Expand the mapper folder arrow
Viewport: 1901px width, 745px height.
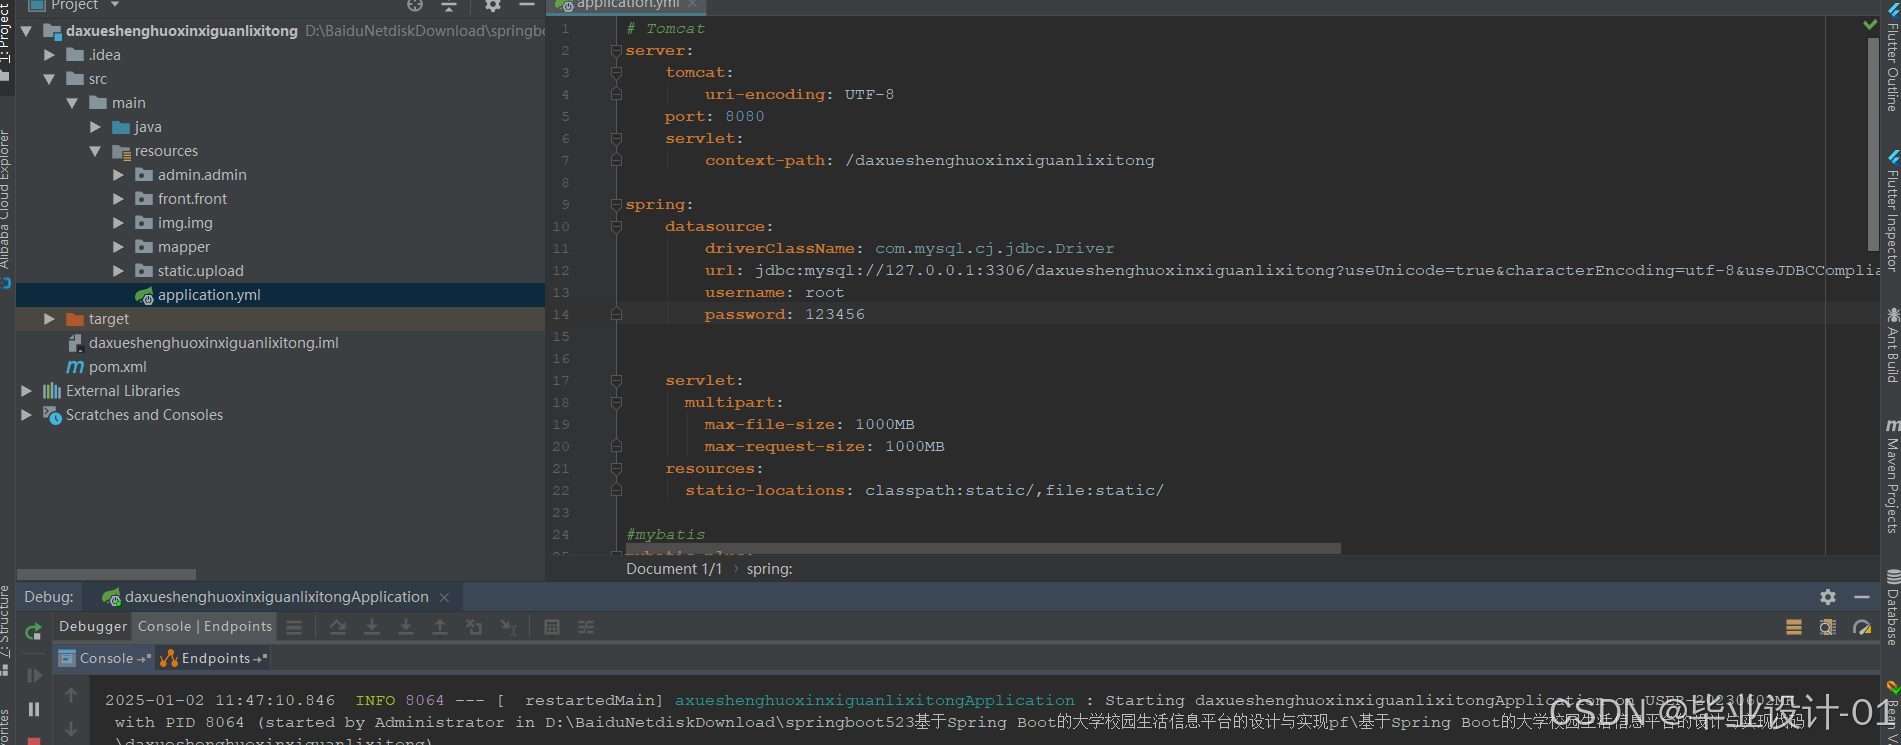pyautogui.click(x=118, y=247)
